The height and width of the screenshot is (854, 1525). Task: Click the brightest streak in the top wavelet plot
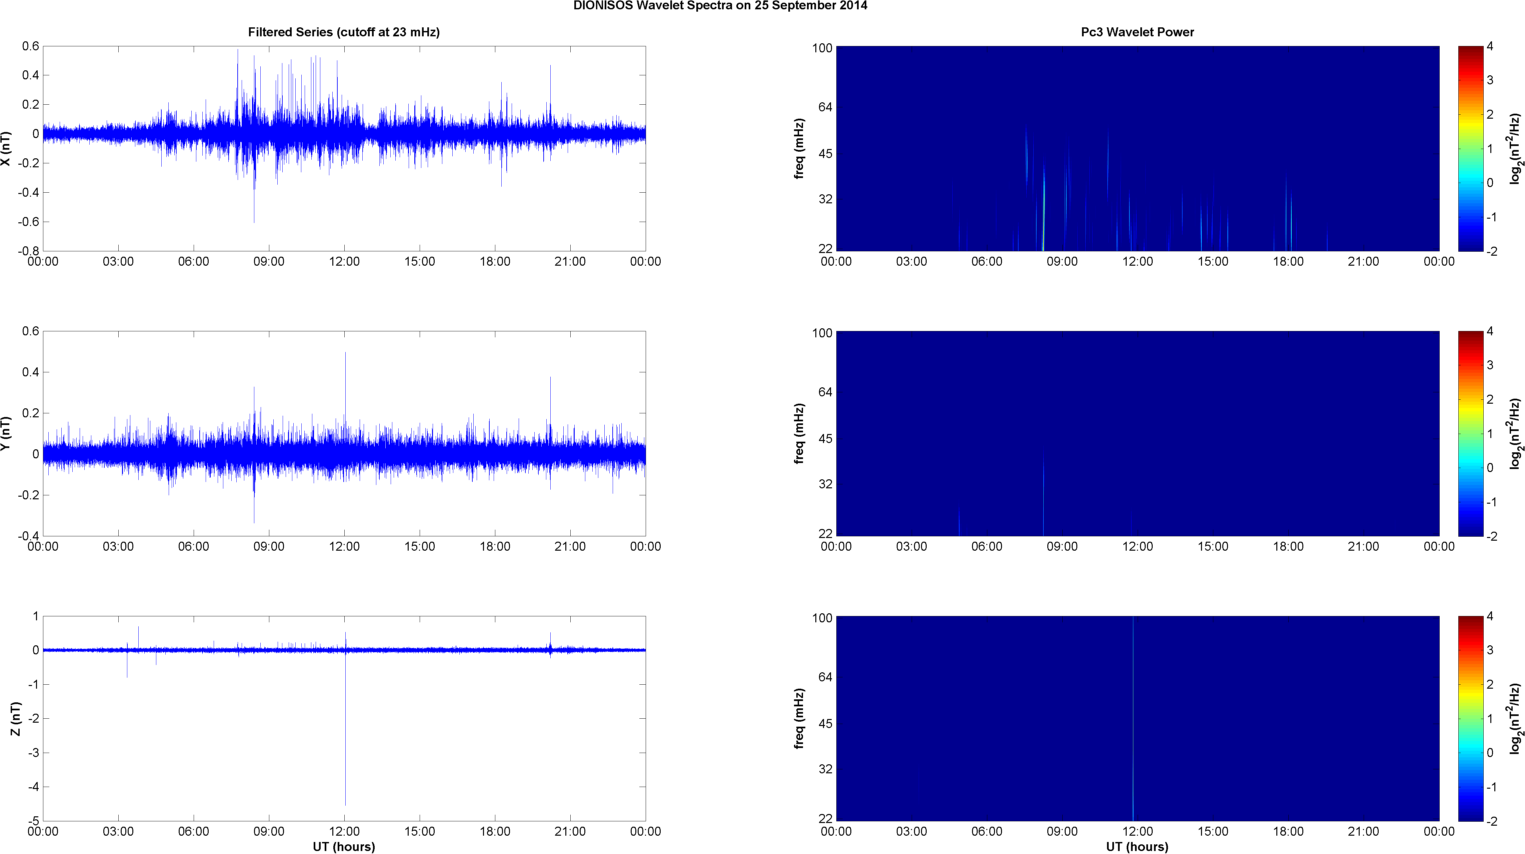(x=1043, y=210)
